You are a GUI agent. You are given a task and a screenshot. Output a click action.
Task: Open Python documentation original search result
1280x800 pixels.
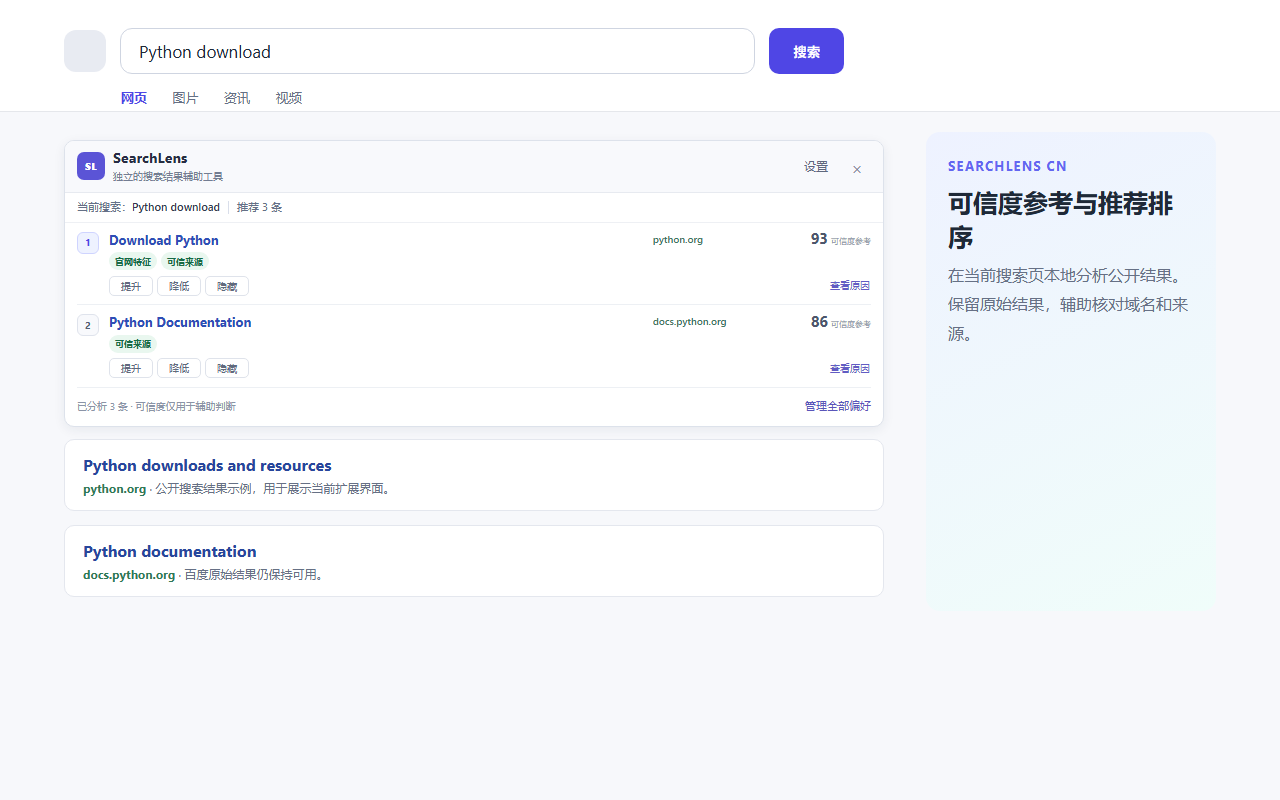(x=170, y=552)
